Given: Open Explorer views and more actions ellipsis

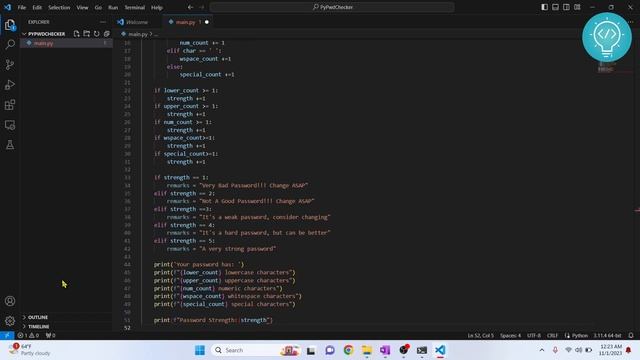Looking at the screenshot, I should (x=102, y=22).
